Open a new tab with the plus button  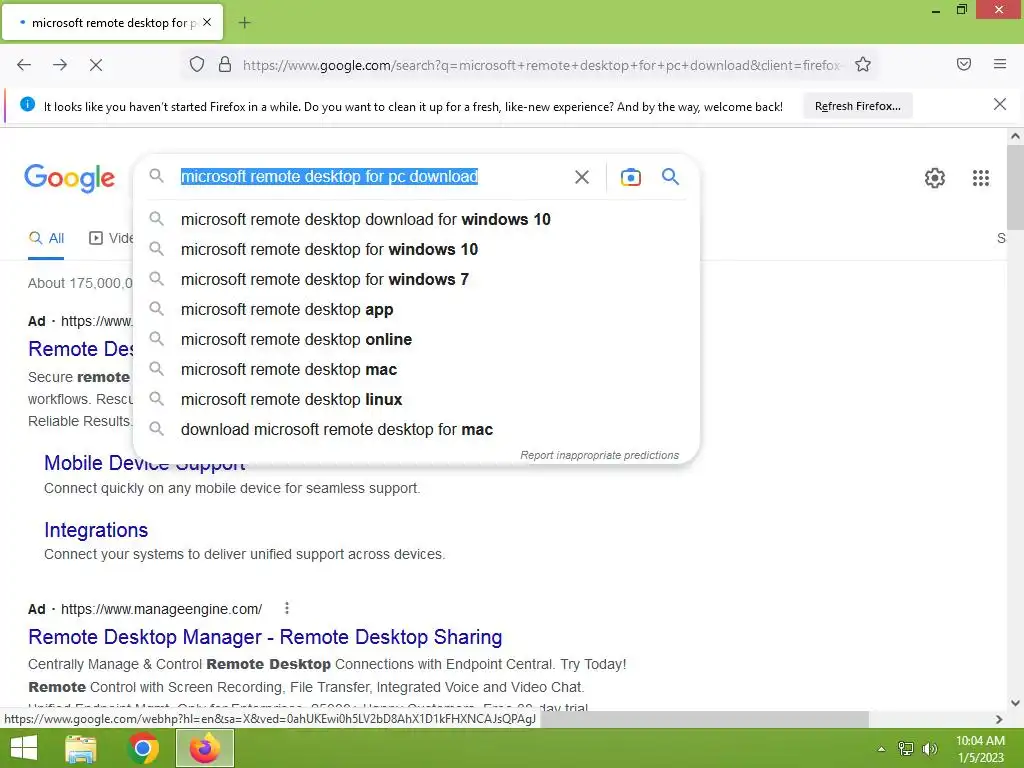click(x=244, y=23)
